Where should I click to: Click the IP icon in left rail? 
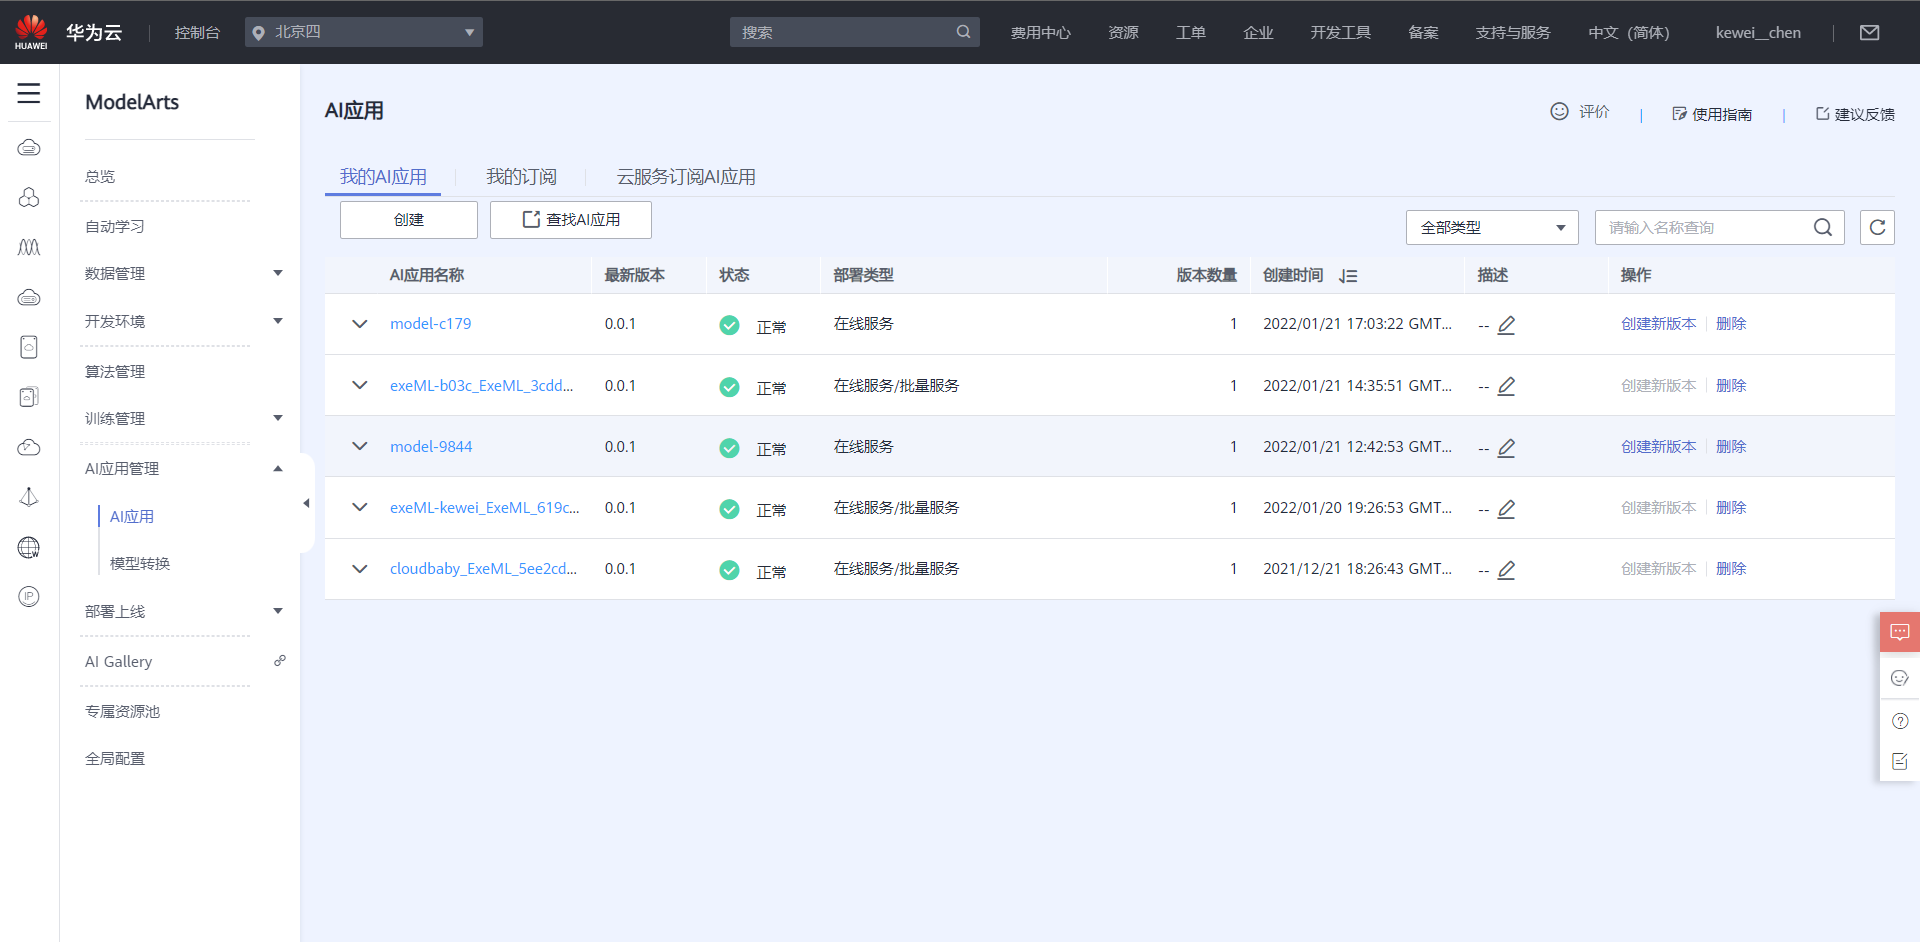[x=29, y=597]
